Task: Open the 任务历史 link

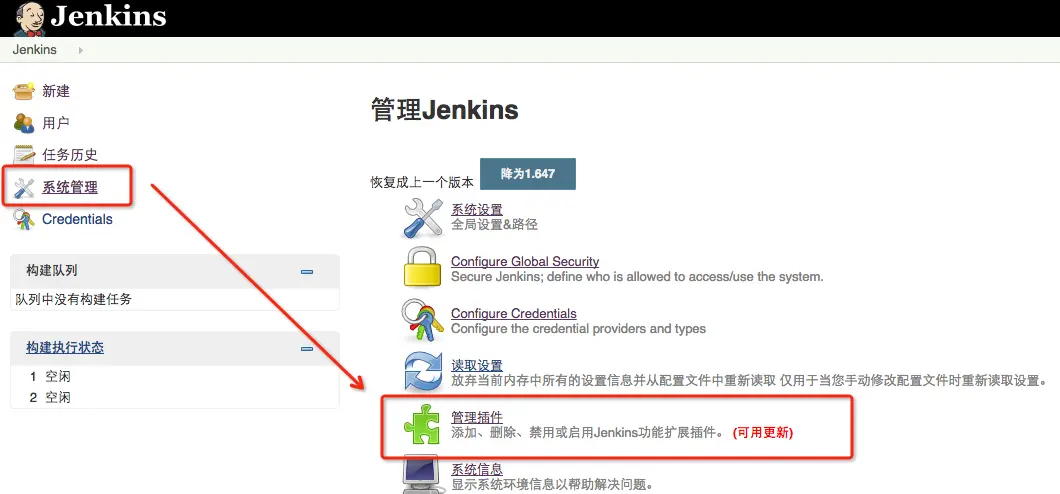Action: (x=70, y=155)
